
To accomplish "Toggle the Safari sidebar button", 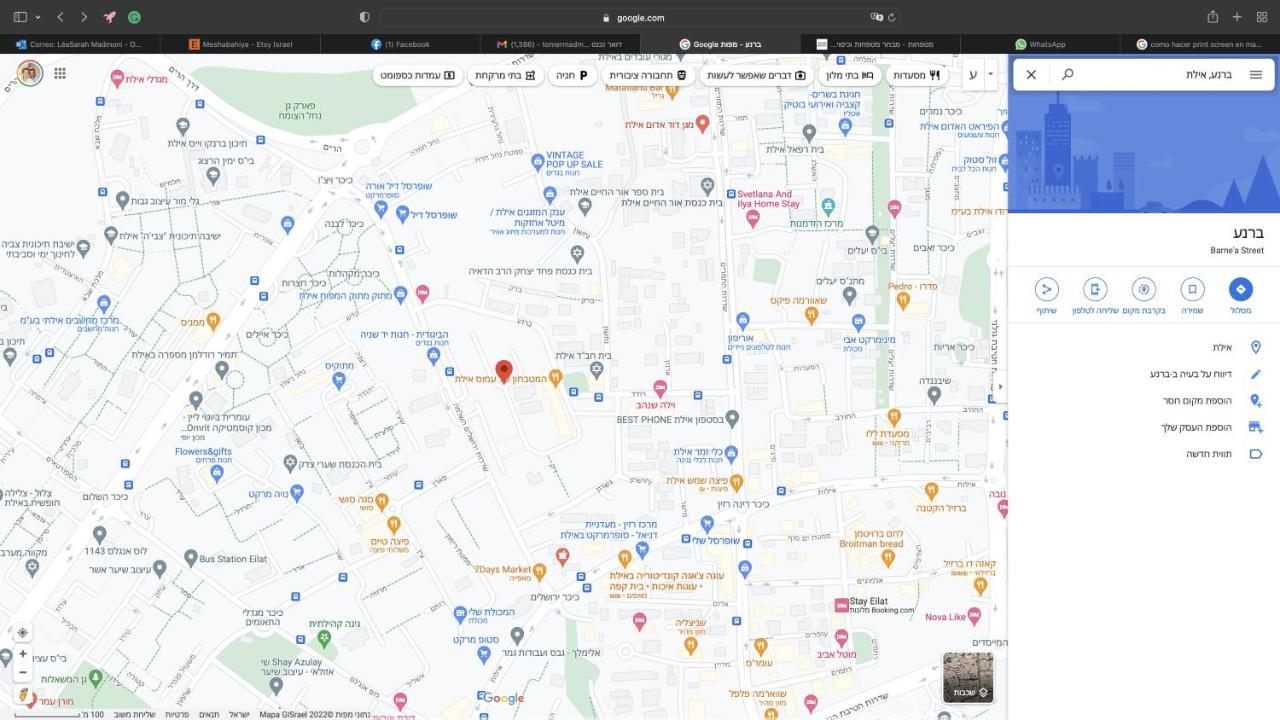I will click(21, 17).
